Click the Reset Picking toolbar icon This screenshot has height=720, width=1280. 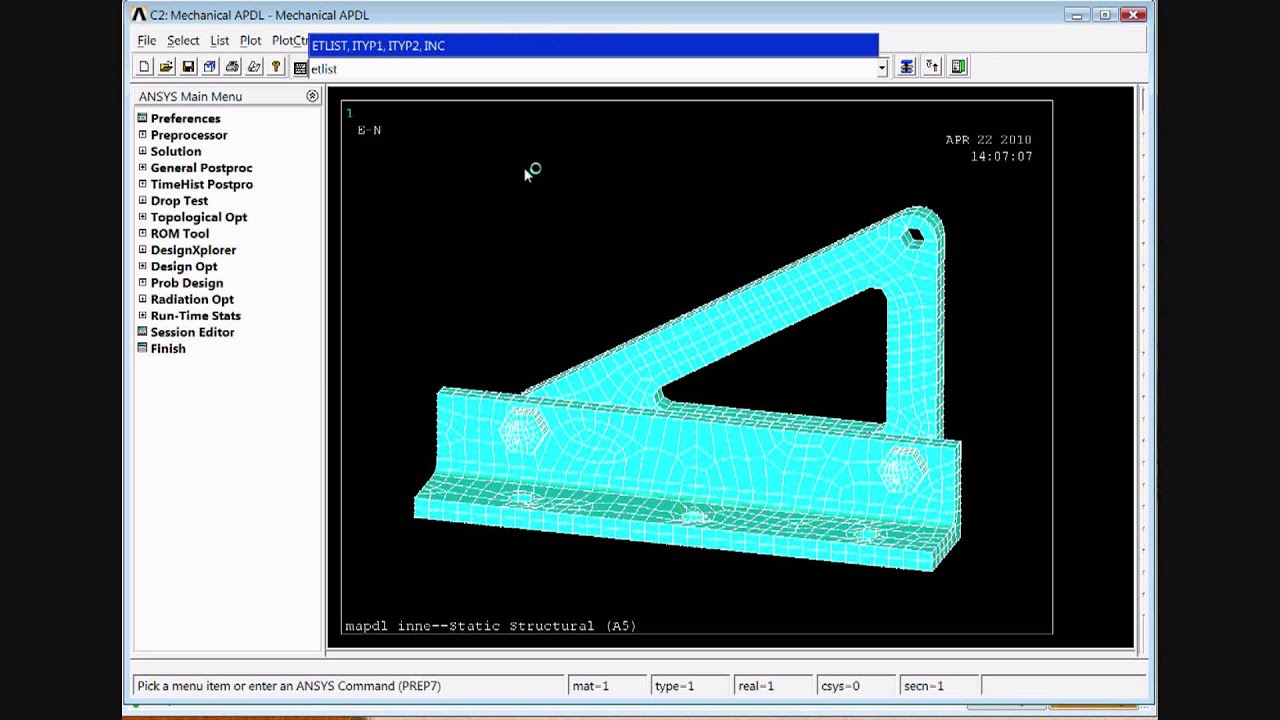pos(933,67)
